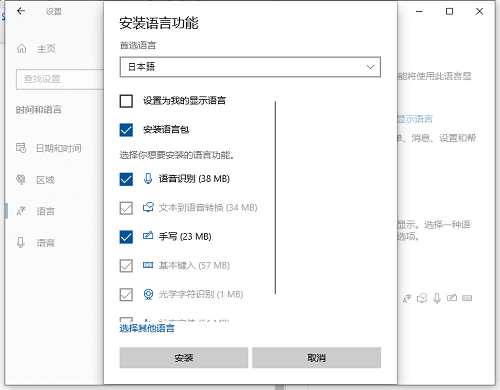Image resolution: width=500 pixels, height=390 pixels.
Task: Click the feature list vertical scrollbar
Action: (x=275, y=198)
